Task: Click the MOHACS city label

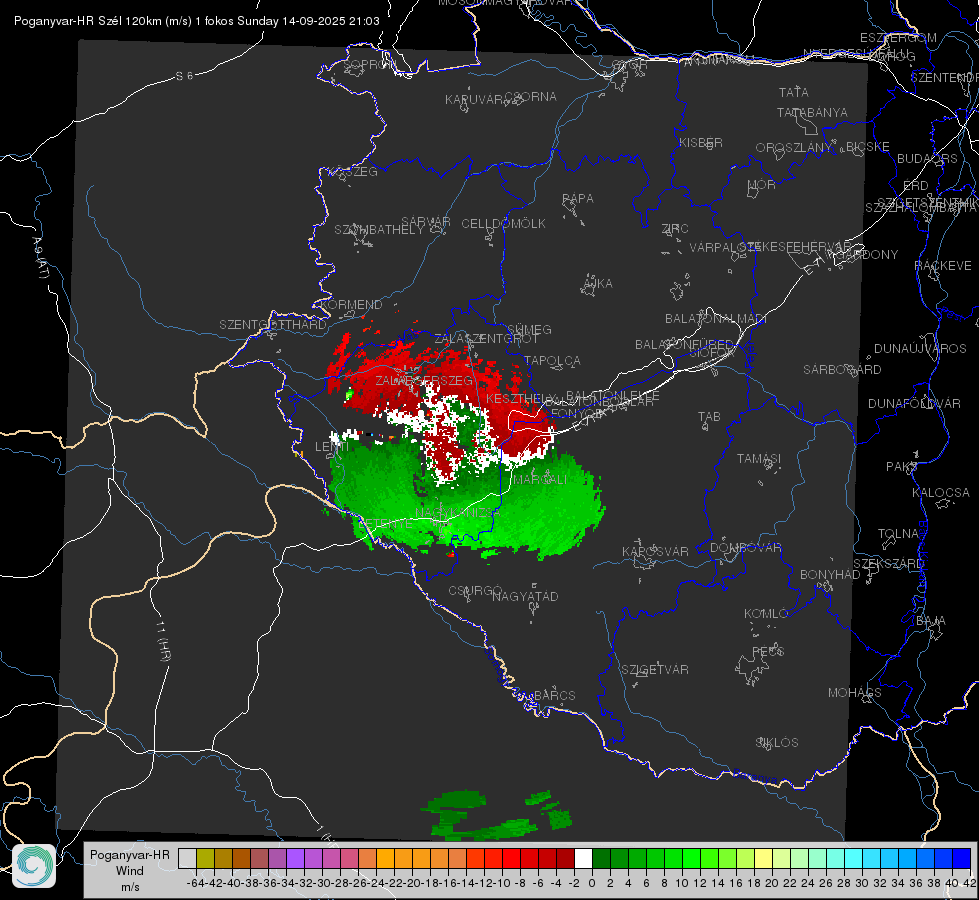Action: pyautogui.click(x=854, y=692)
